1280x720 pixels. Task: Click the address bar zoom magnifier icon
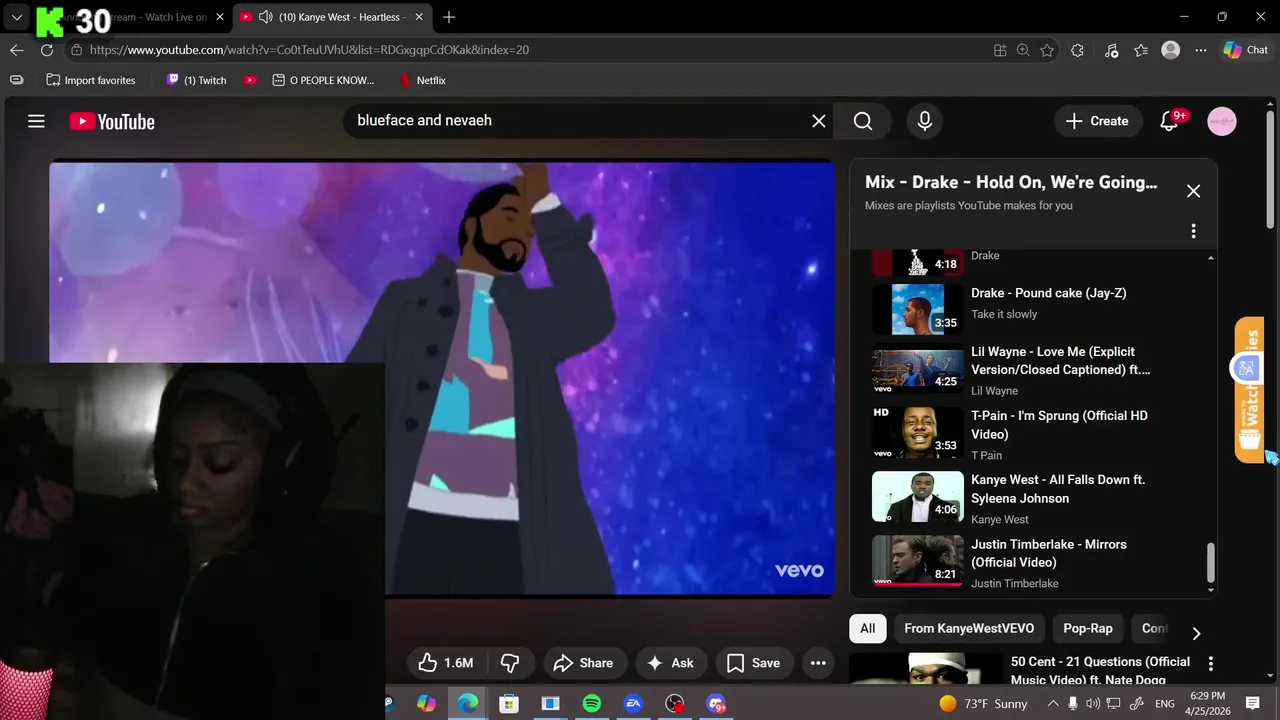(1023, 50)
